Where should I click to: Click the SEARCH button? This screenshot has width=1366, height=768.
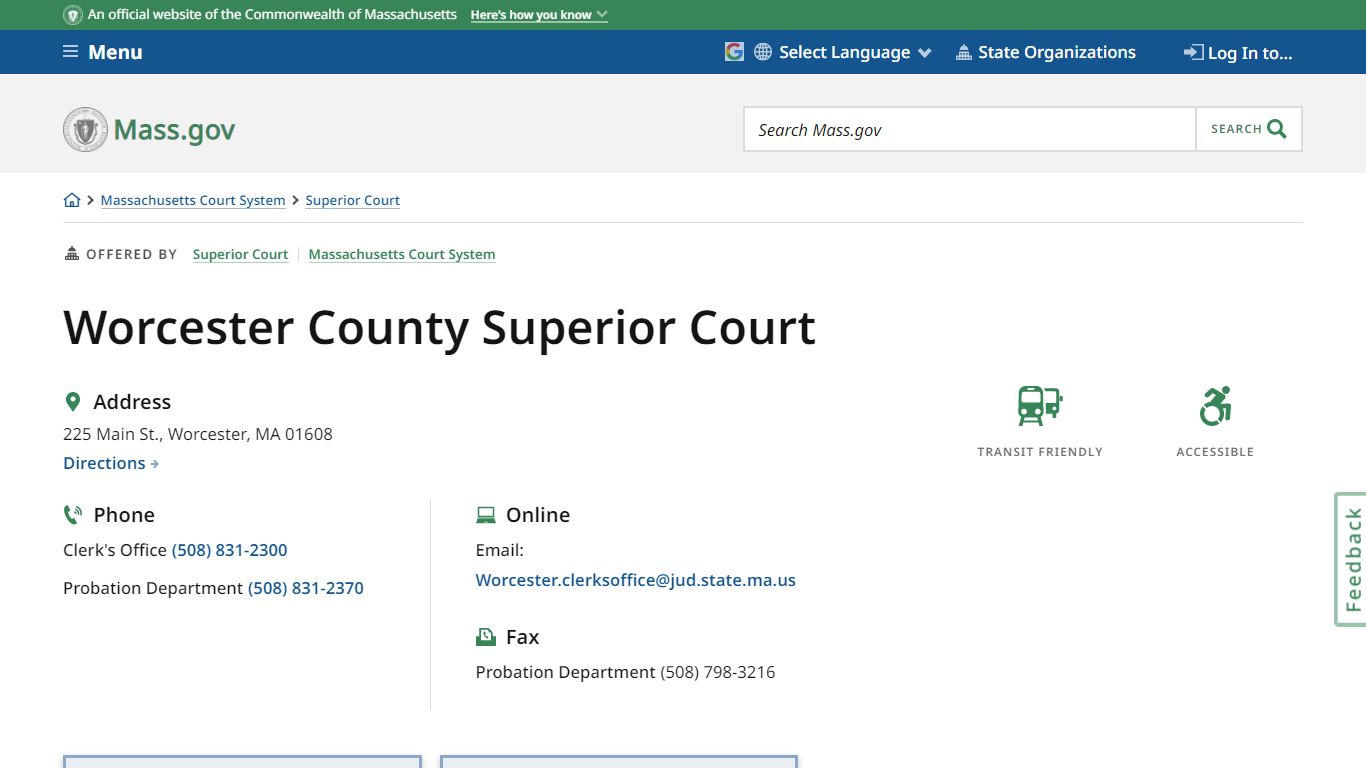coord(1249,129)
